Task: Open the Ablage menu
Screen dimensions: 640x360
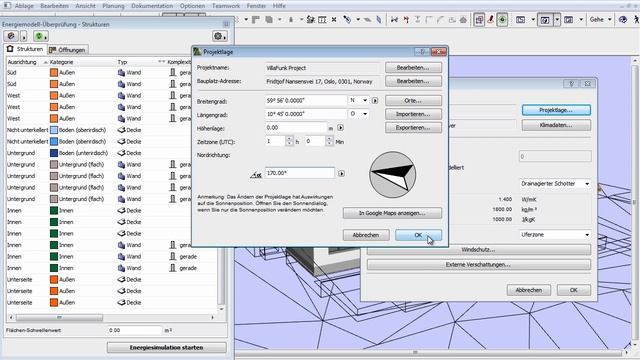Action: pos(24,6)
